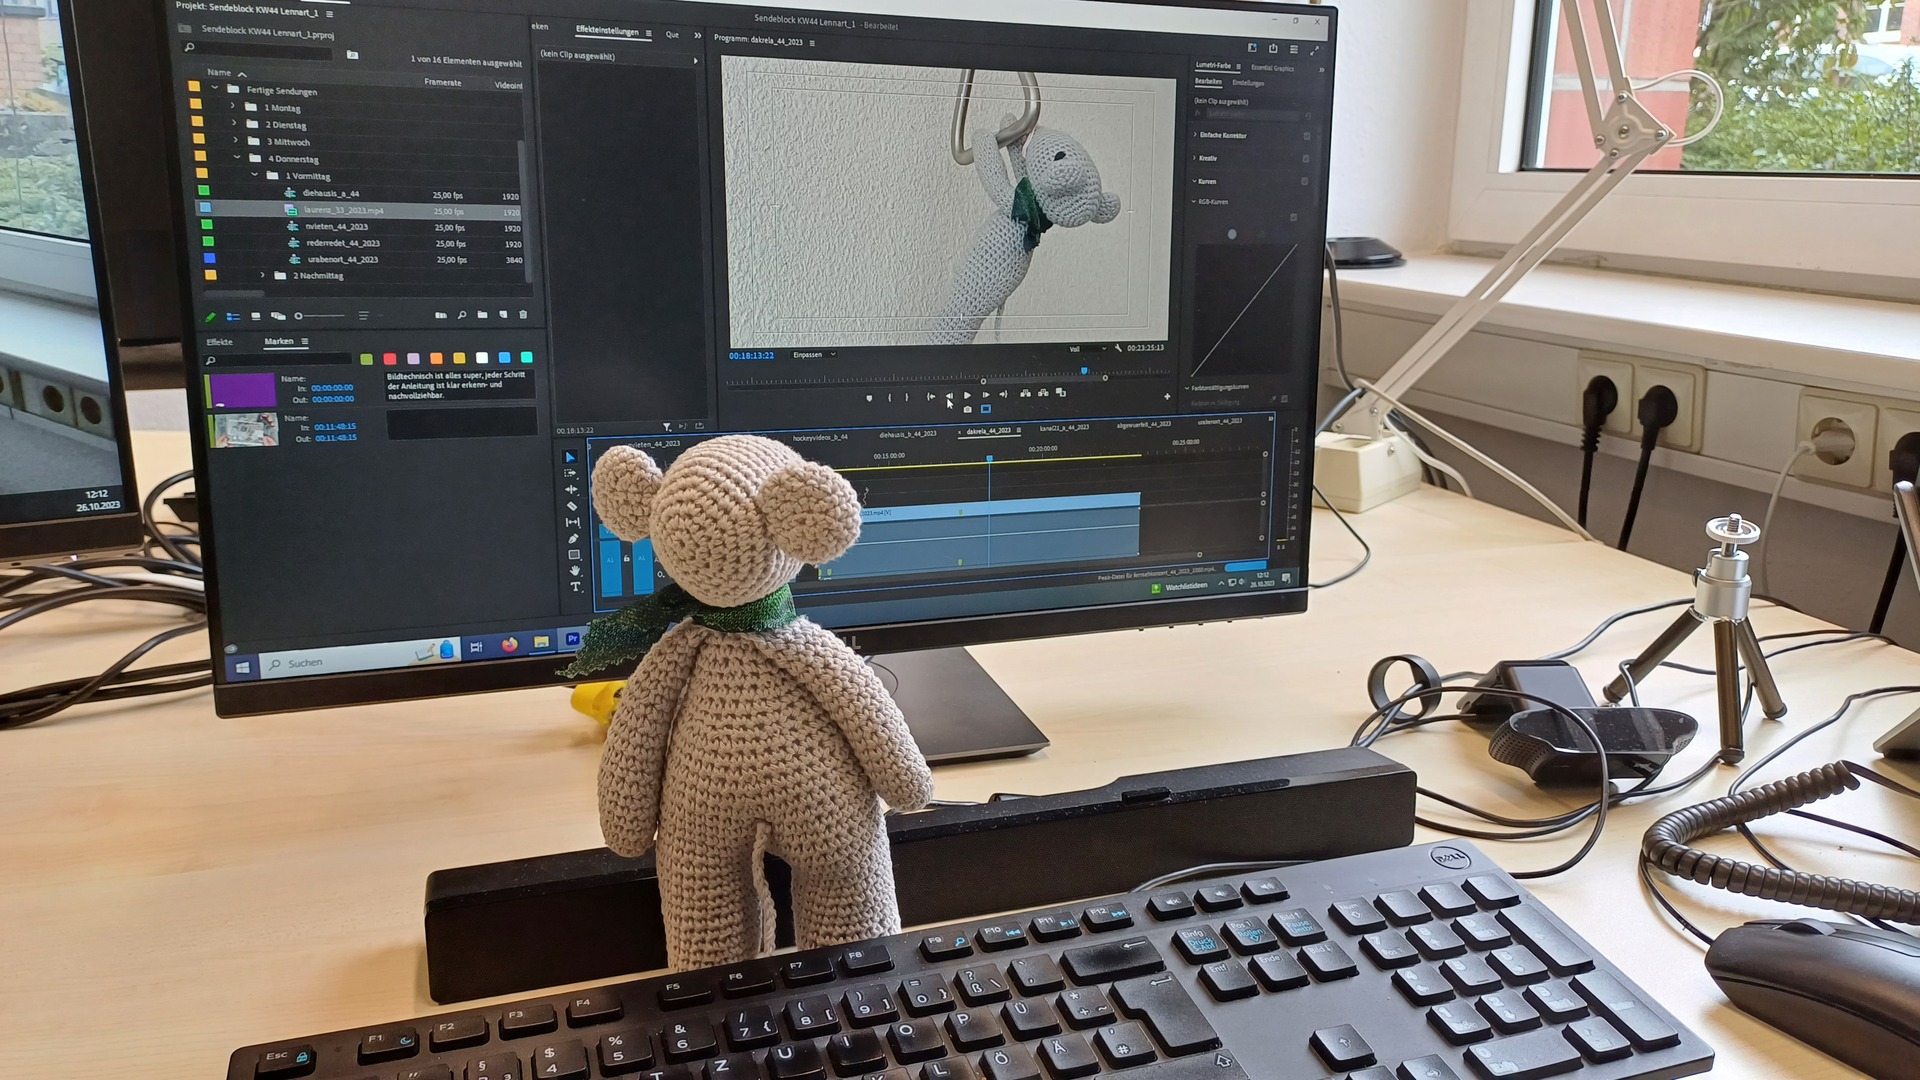Select the Hand tool

pos(575,570)
